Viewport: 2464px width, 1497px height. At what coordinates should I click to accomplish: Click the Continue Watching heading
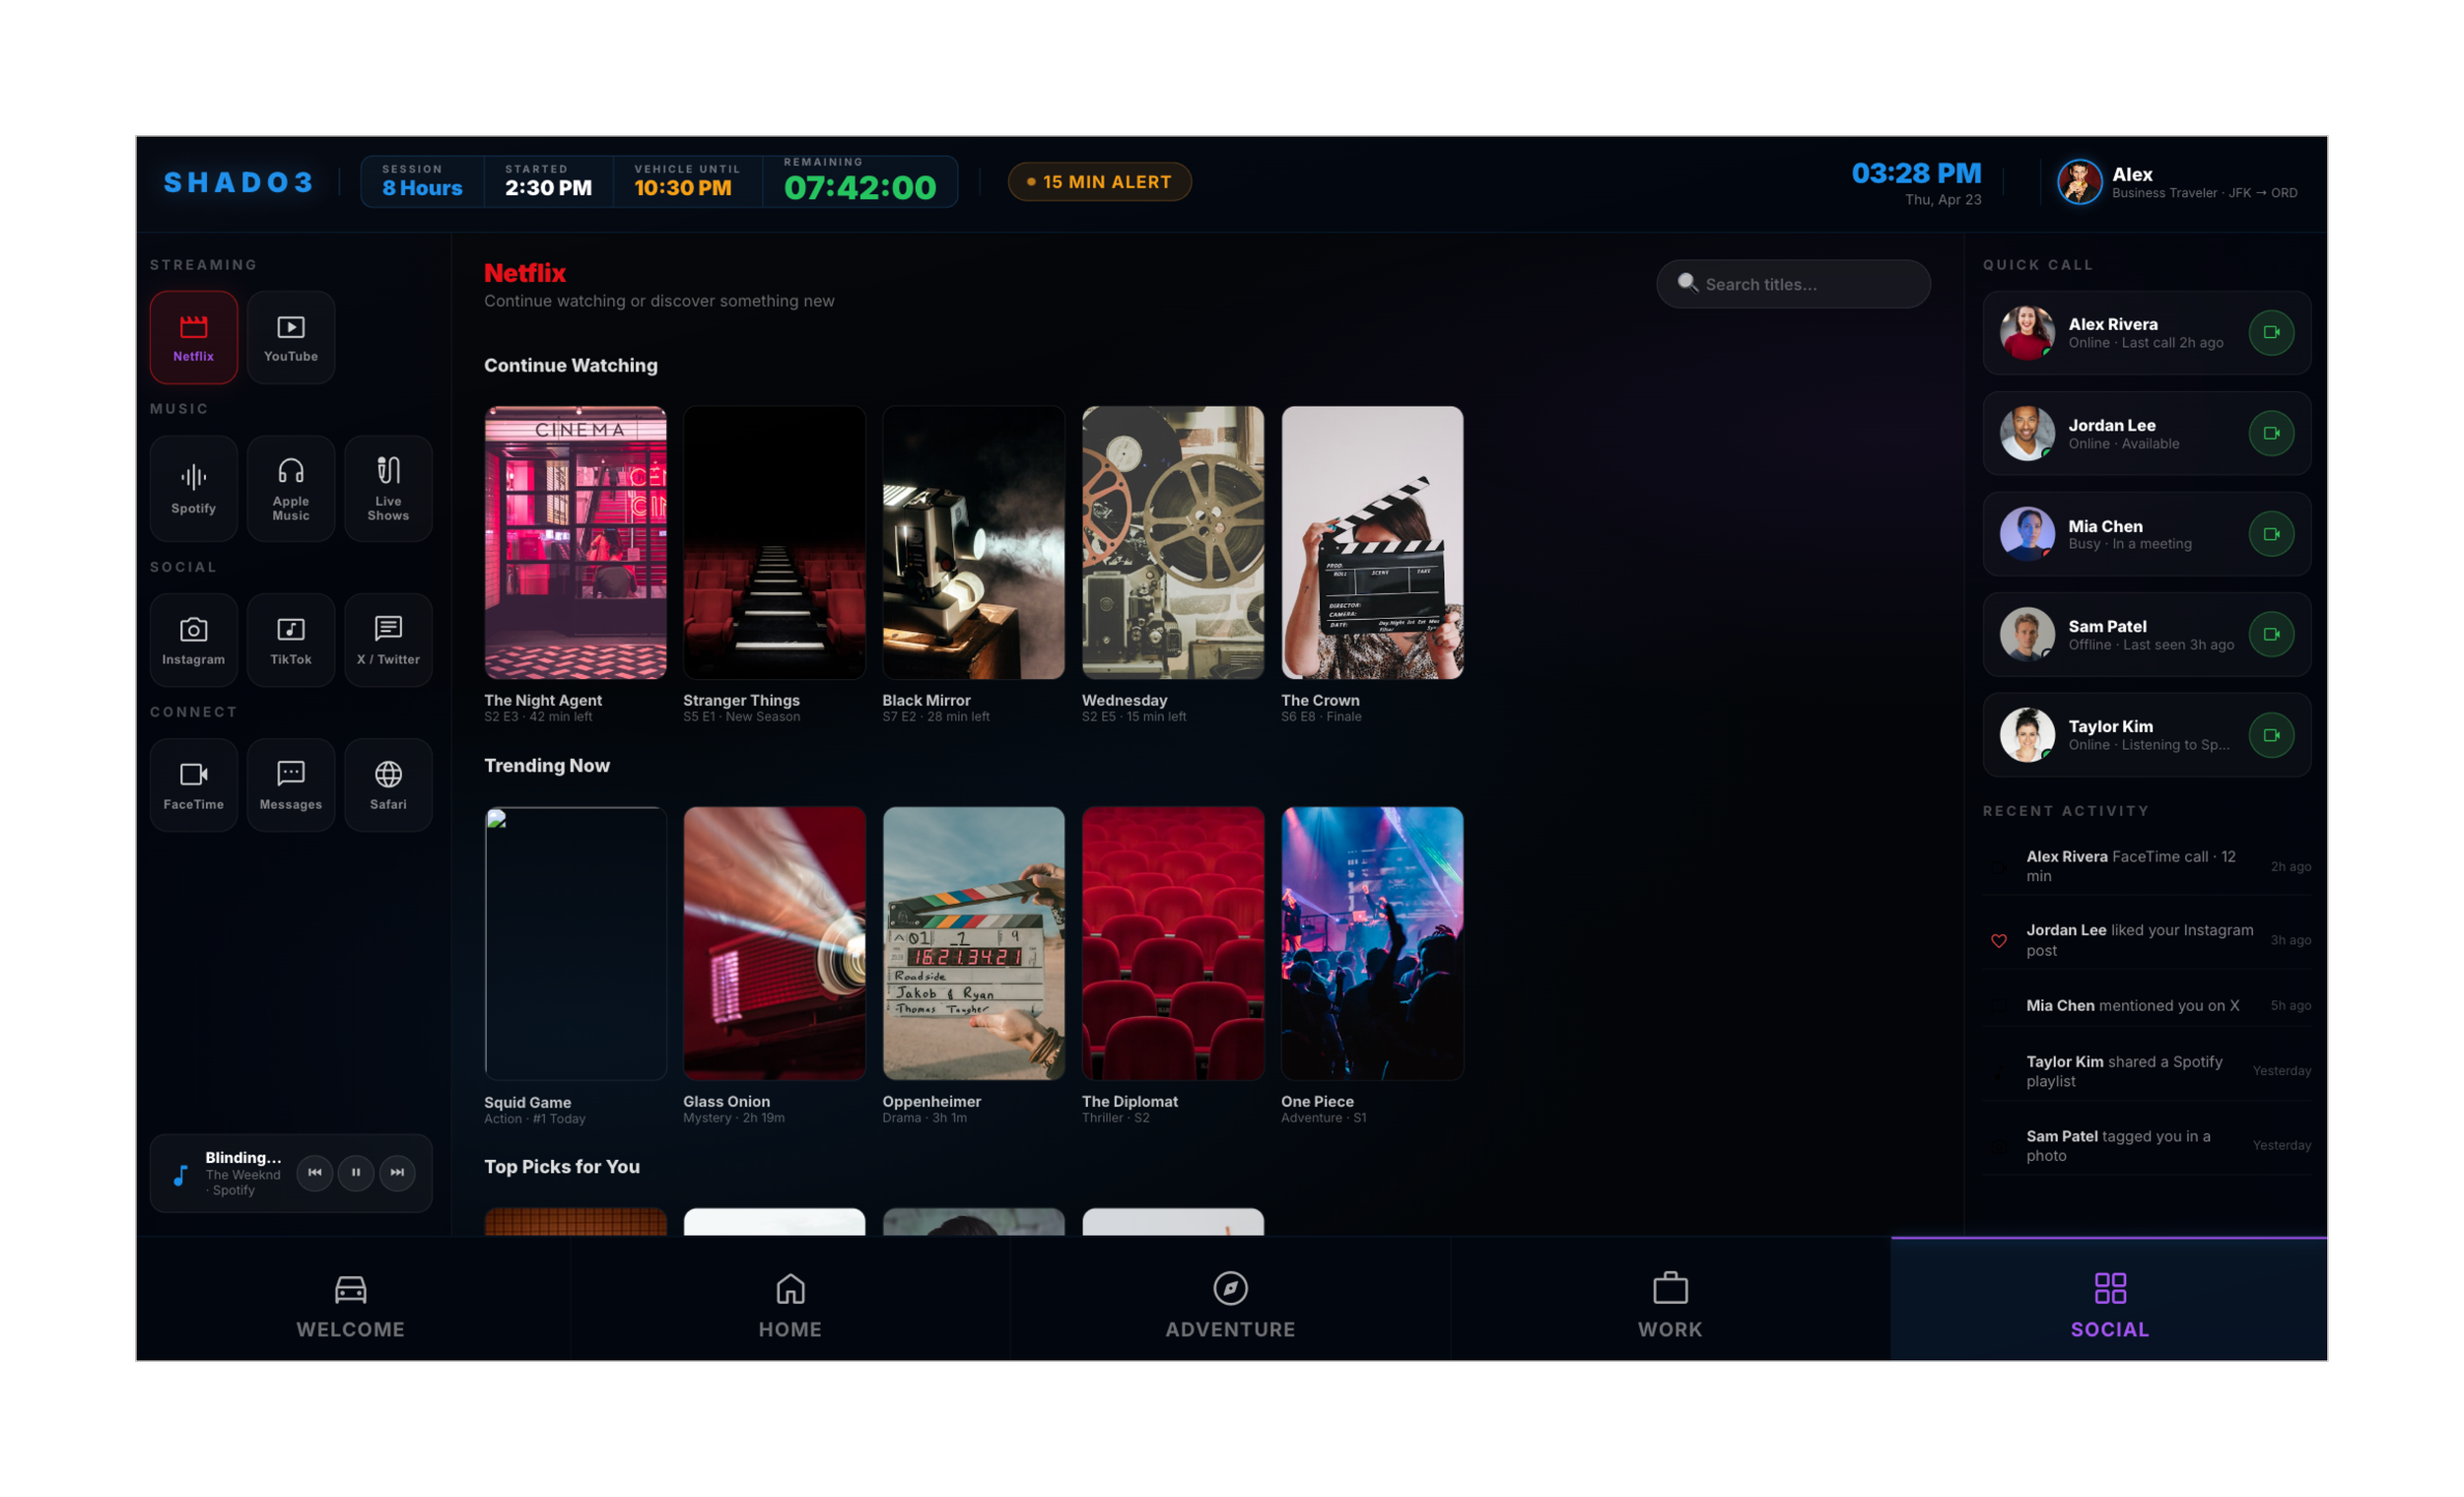click(x=571, y=365)
